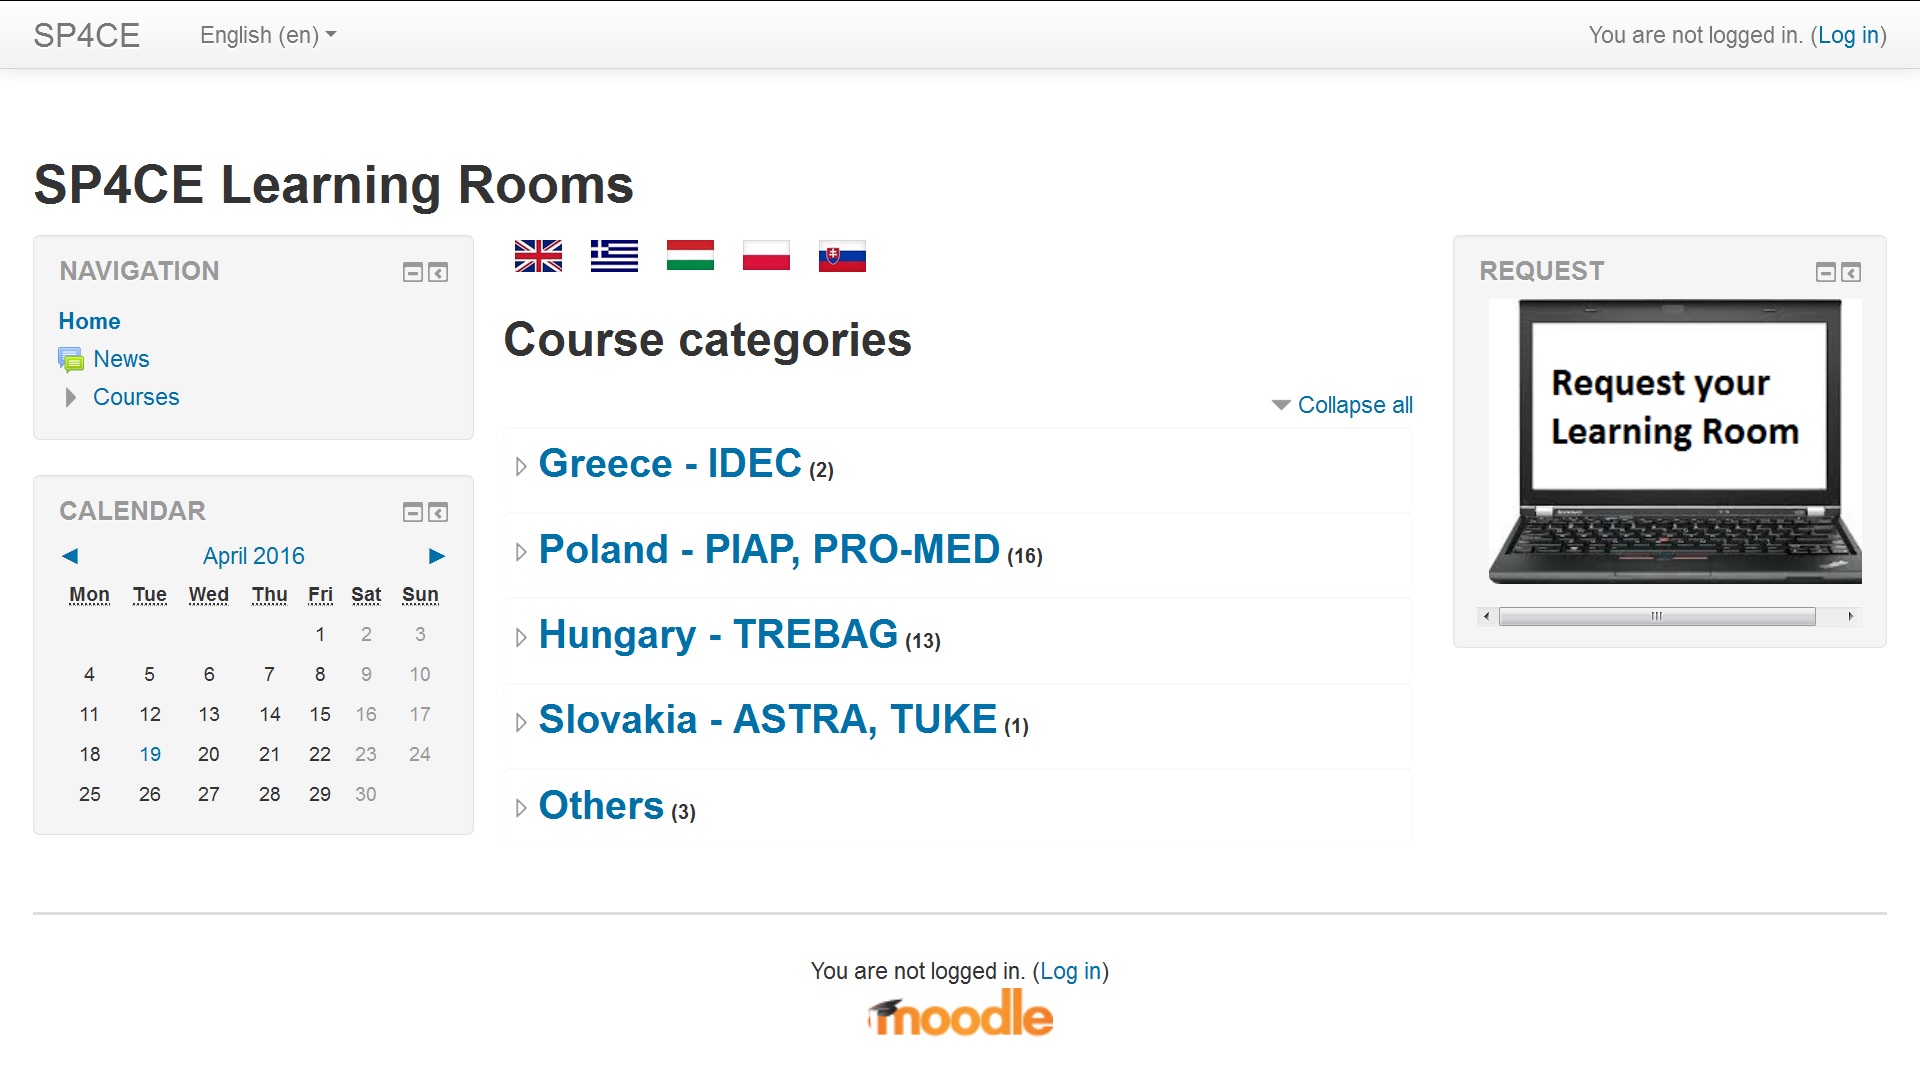Viewport: 1920px width, 1080px height.
Task: Click the Request block horizontal scrollbar
Action: coord(1668,616)
